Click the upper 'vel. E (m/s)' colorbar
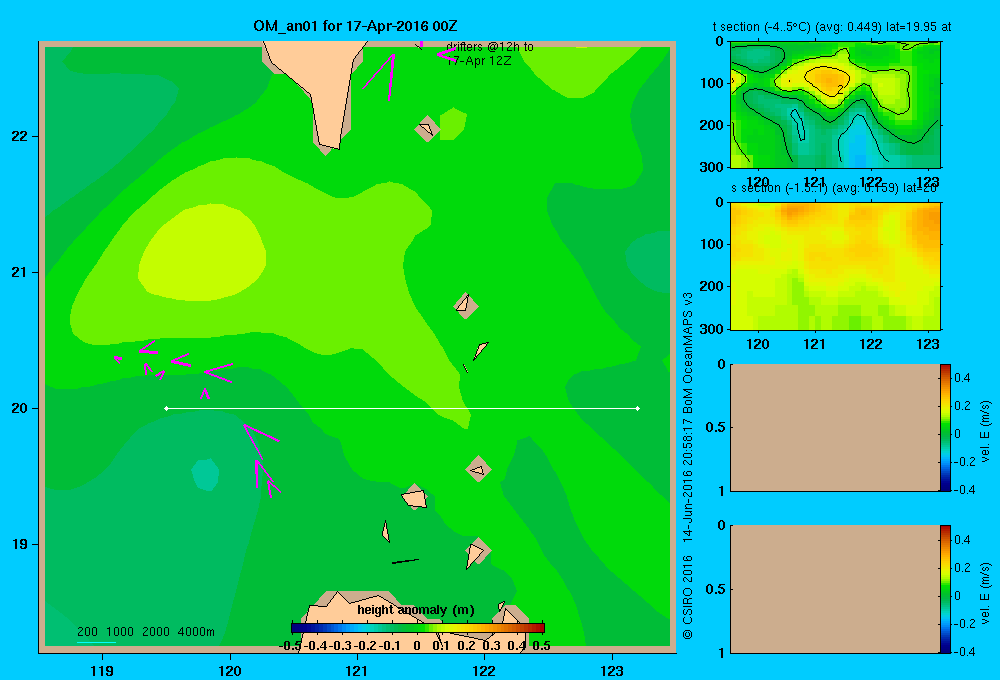 945,427
